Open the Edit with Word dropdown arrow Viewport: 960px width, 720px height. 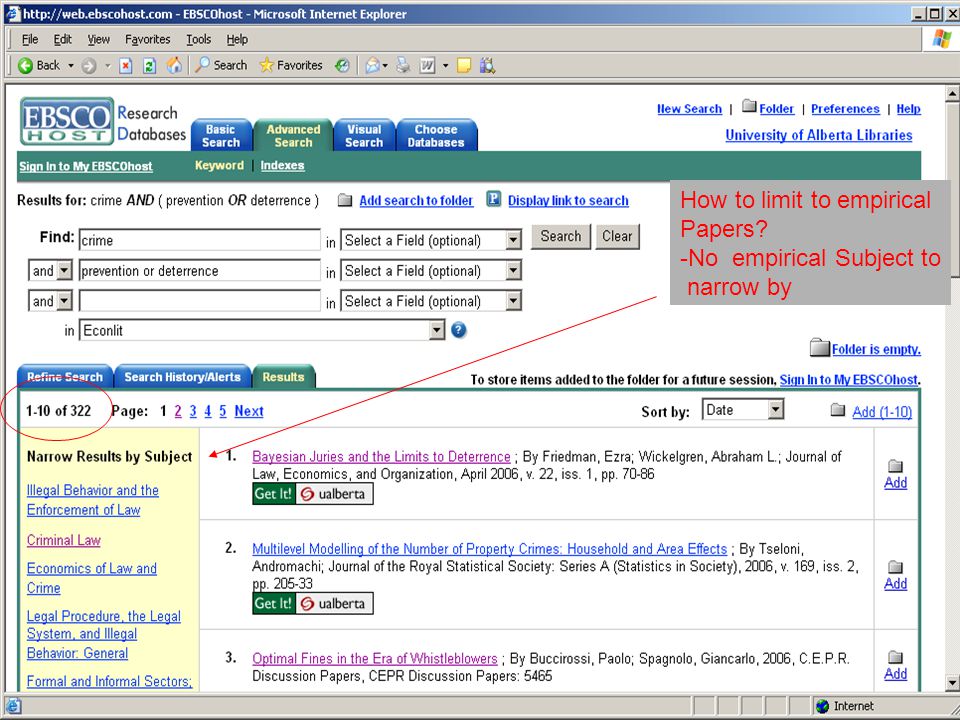click(445, 66)
